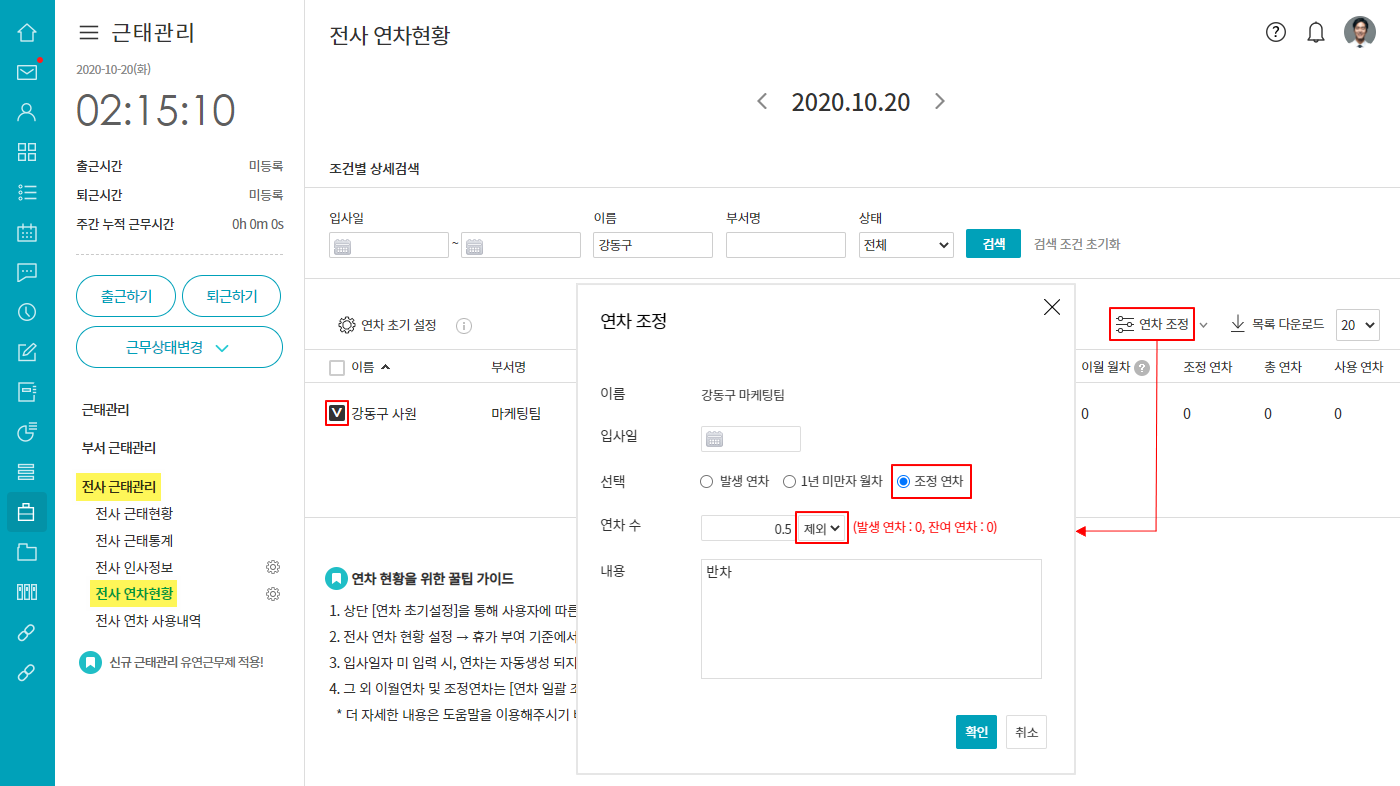Open the 제외 dropdown for 연차 수
This screenshot has width=1400, height=786.
click(821, 528)
